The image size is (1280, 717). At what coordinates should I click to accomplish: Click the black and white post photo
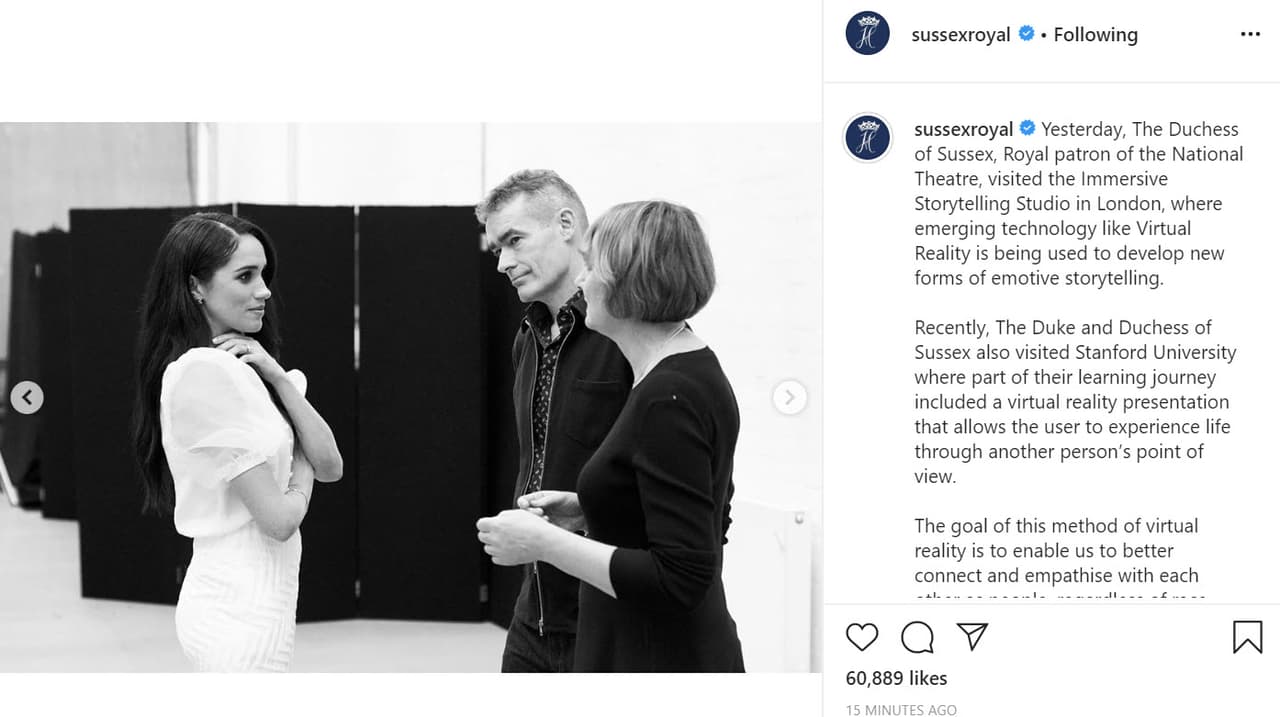pyautogui.click(x=411, y=397)
